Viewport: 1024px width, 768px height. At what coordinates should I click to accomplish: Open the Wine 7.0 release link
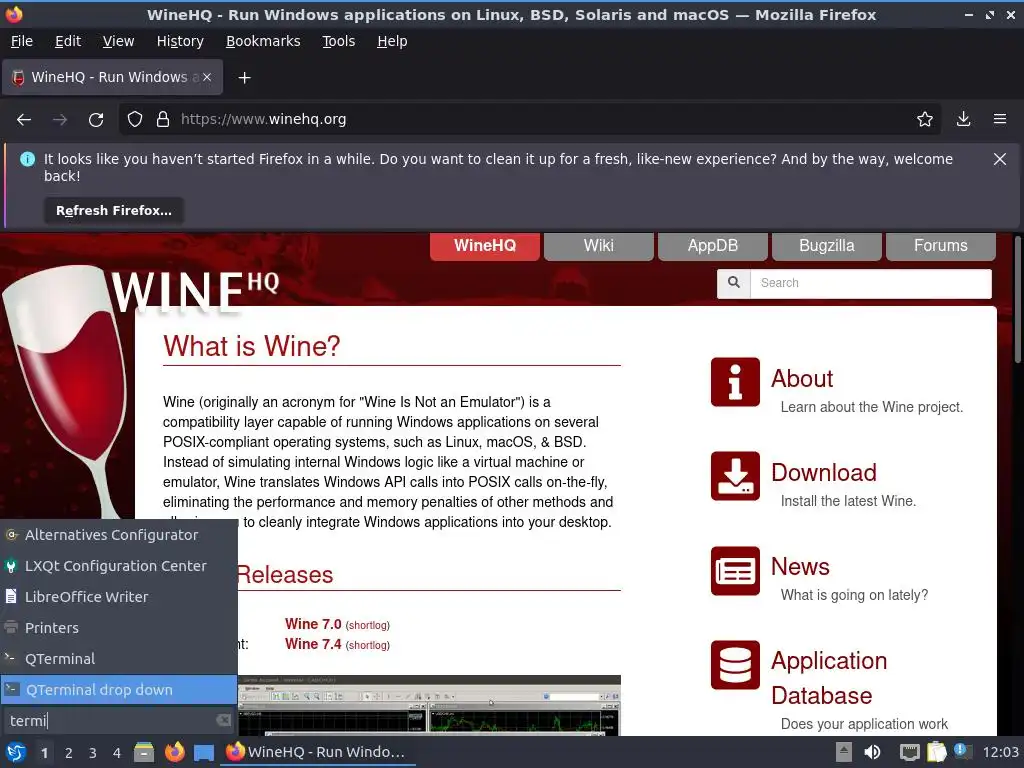tap(313, 624)
